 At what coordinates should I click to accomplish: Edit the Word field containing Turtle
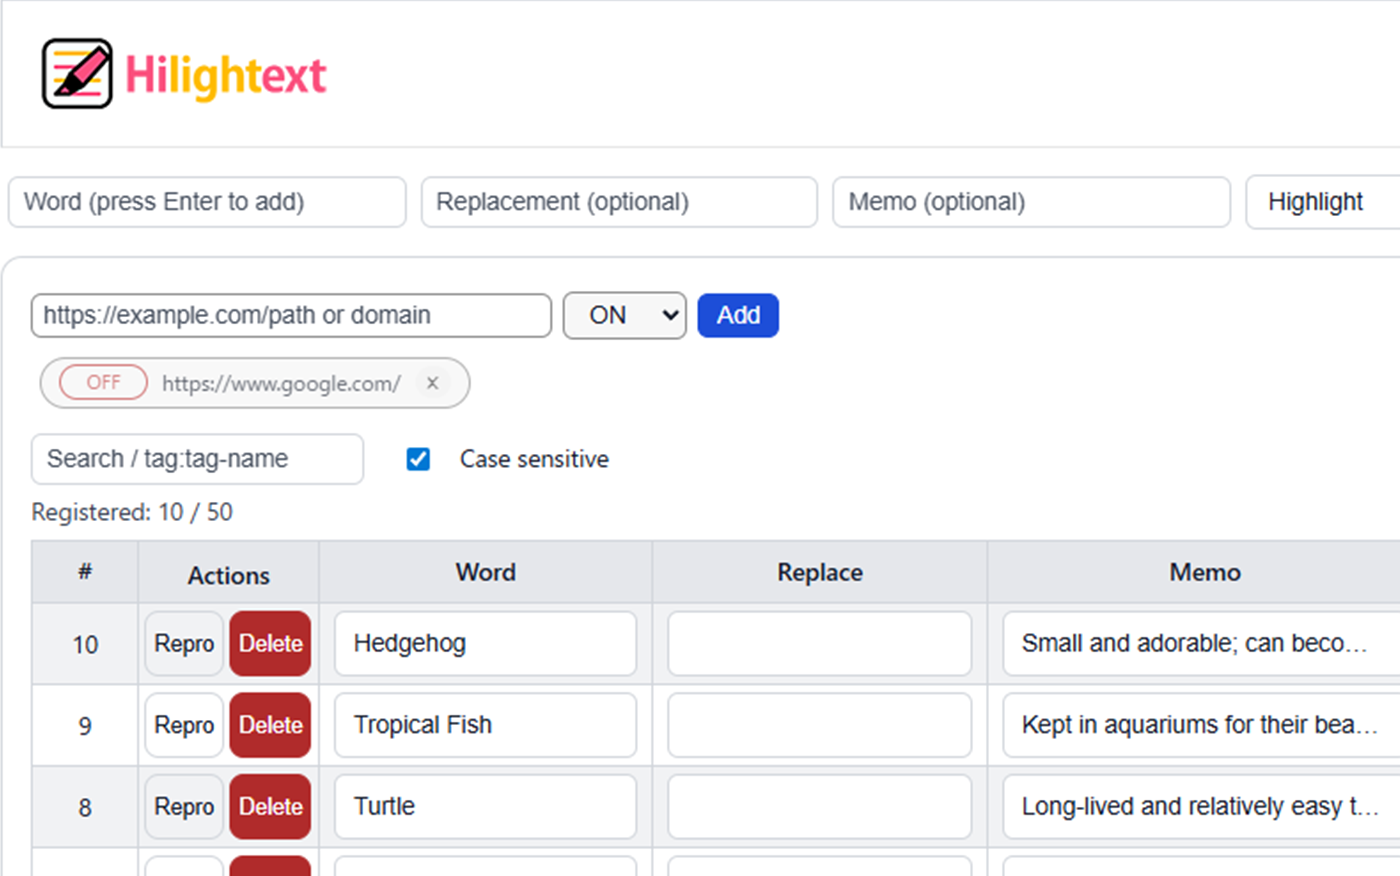click(485, 806)
